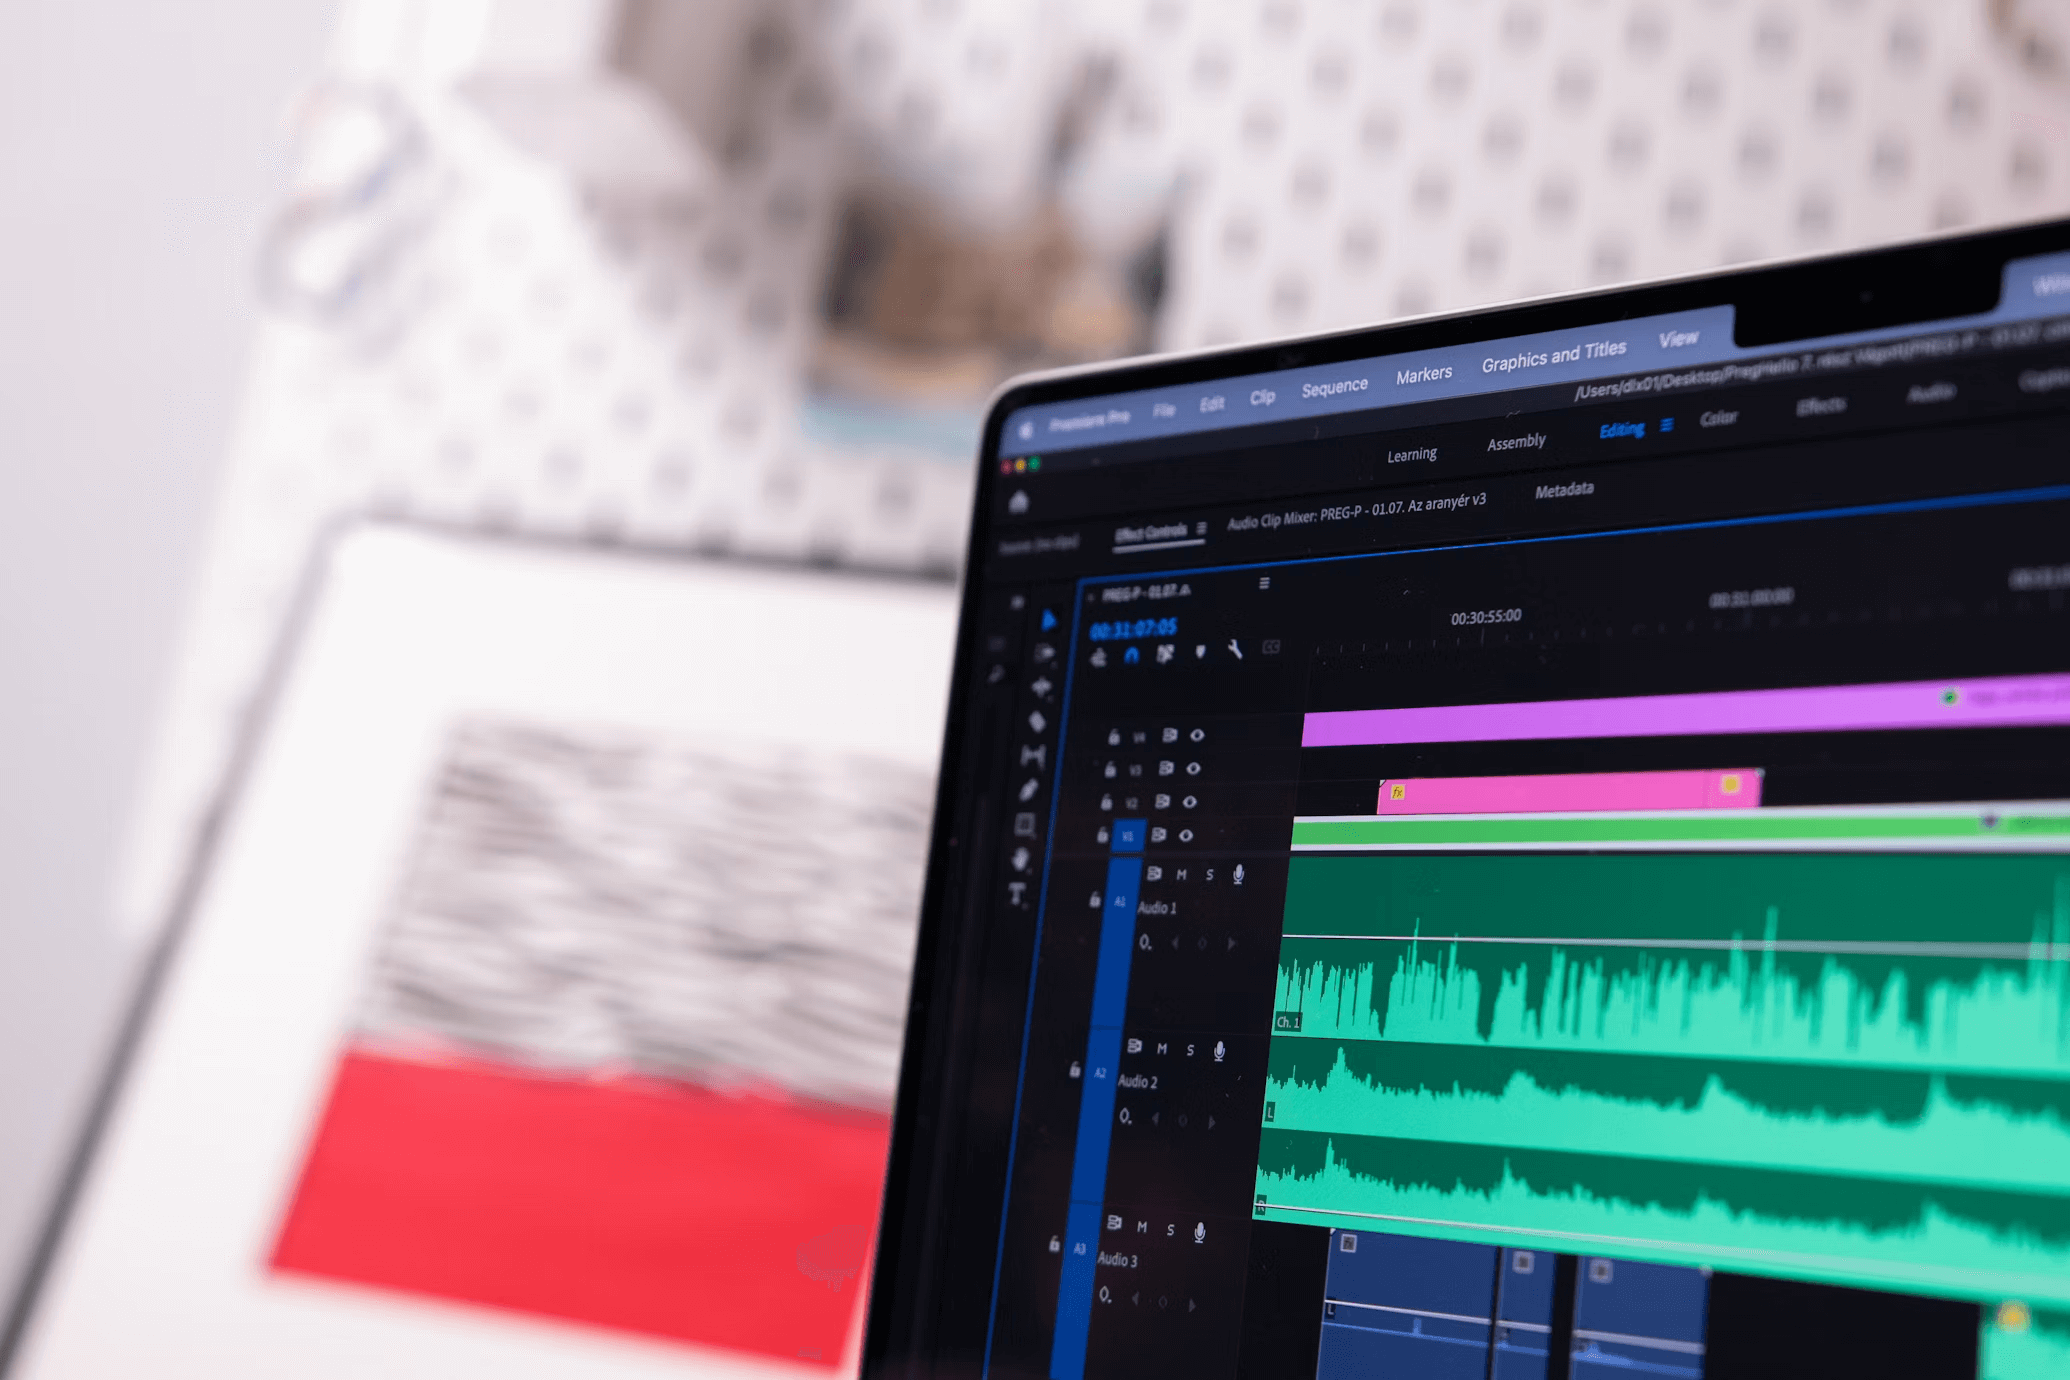Click the nest sequences insert icon
Screen dimensions: 2070x1380
1098,657
